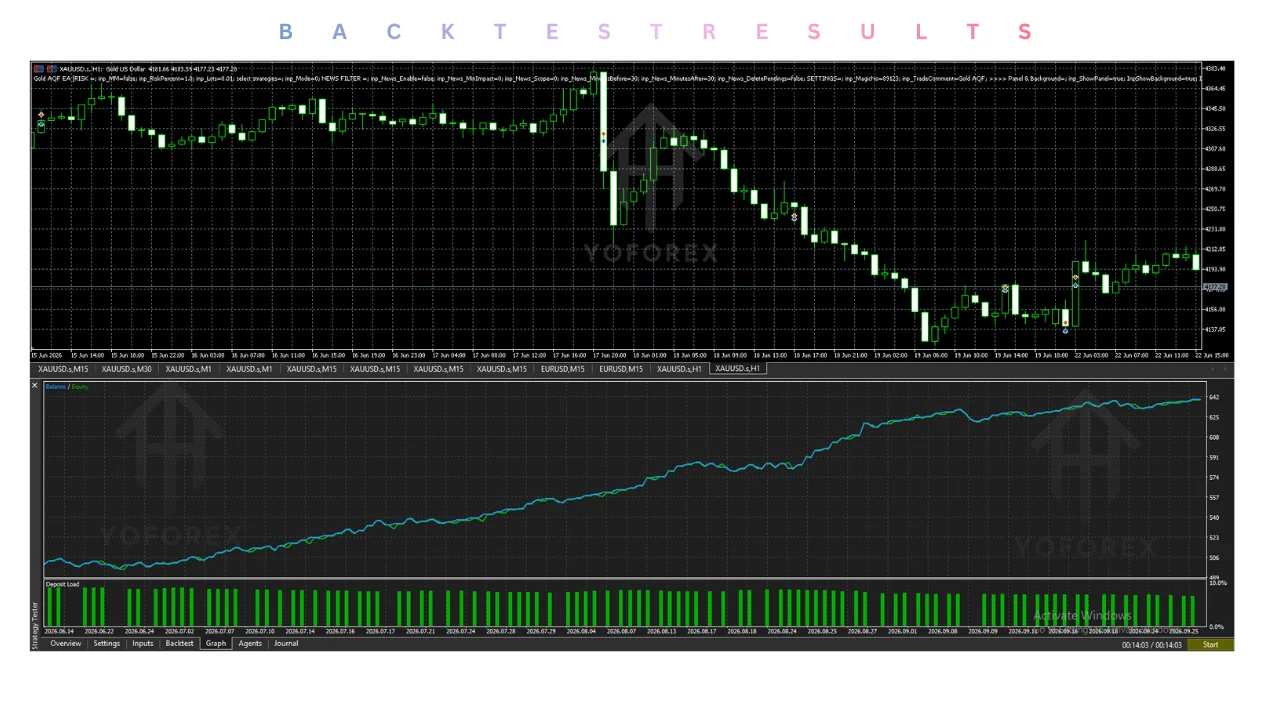Screen dimensions: 1280x720
Task: Click the 2026.09.01 date label
Action: (x=903, y=631)
